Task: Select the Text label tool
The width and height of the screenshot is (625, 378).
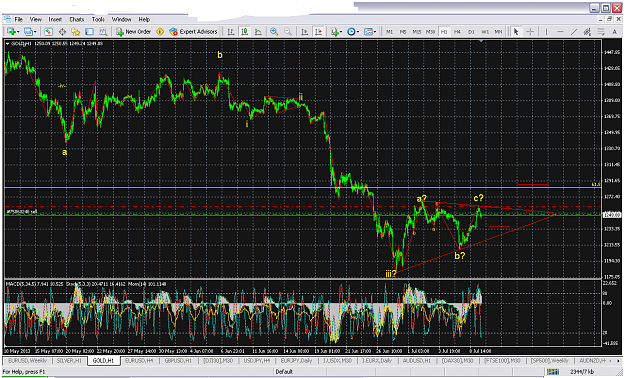Action: pos(614,32)
